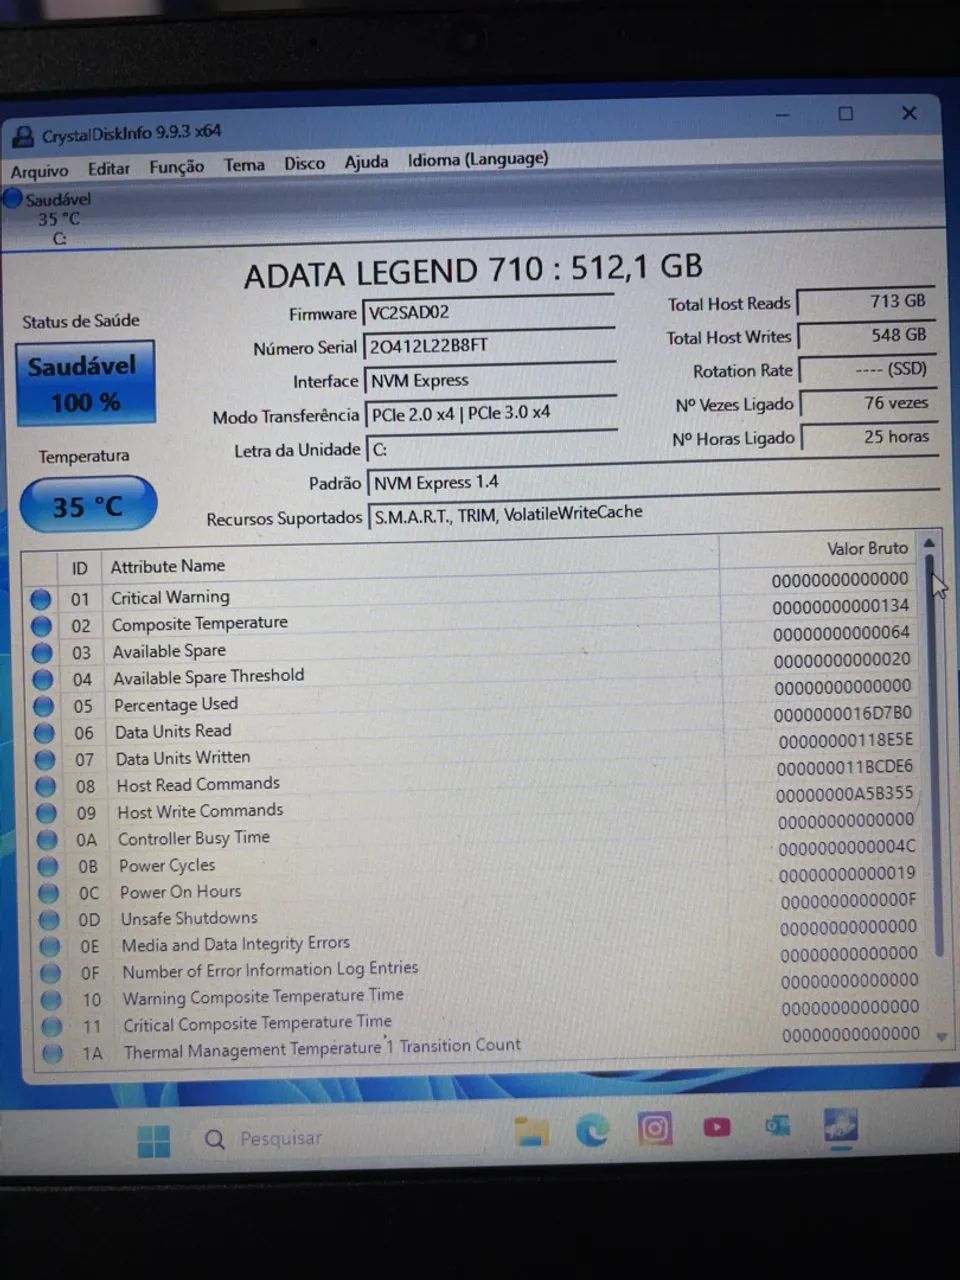Viewport: 960px width, 1280px height.
Task: Click the Rotation Rate value (SSD)
Action: 868,369
